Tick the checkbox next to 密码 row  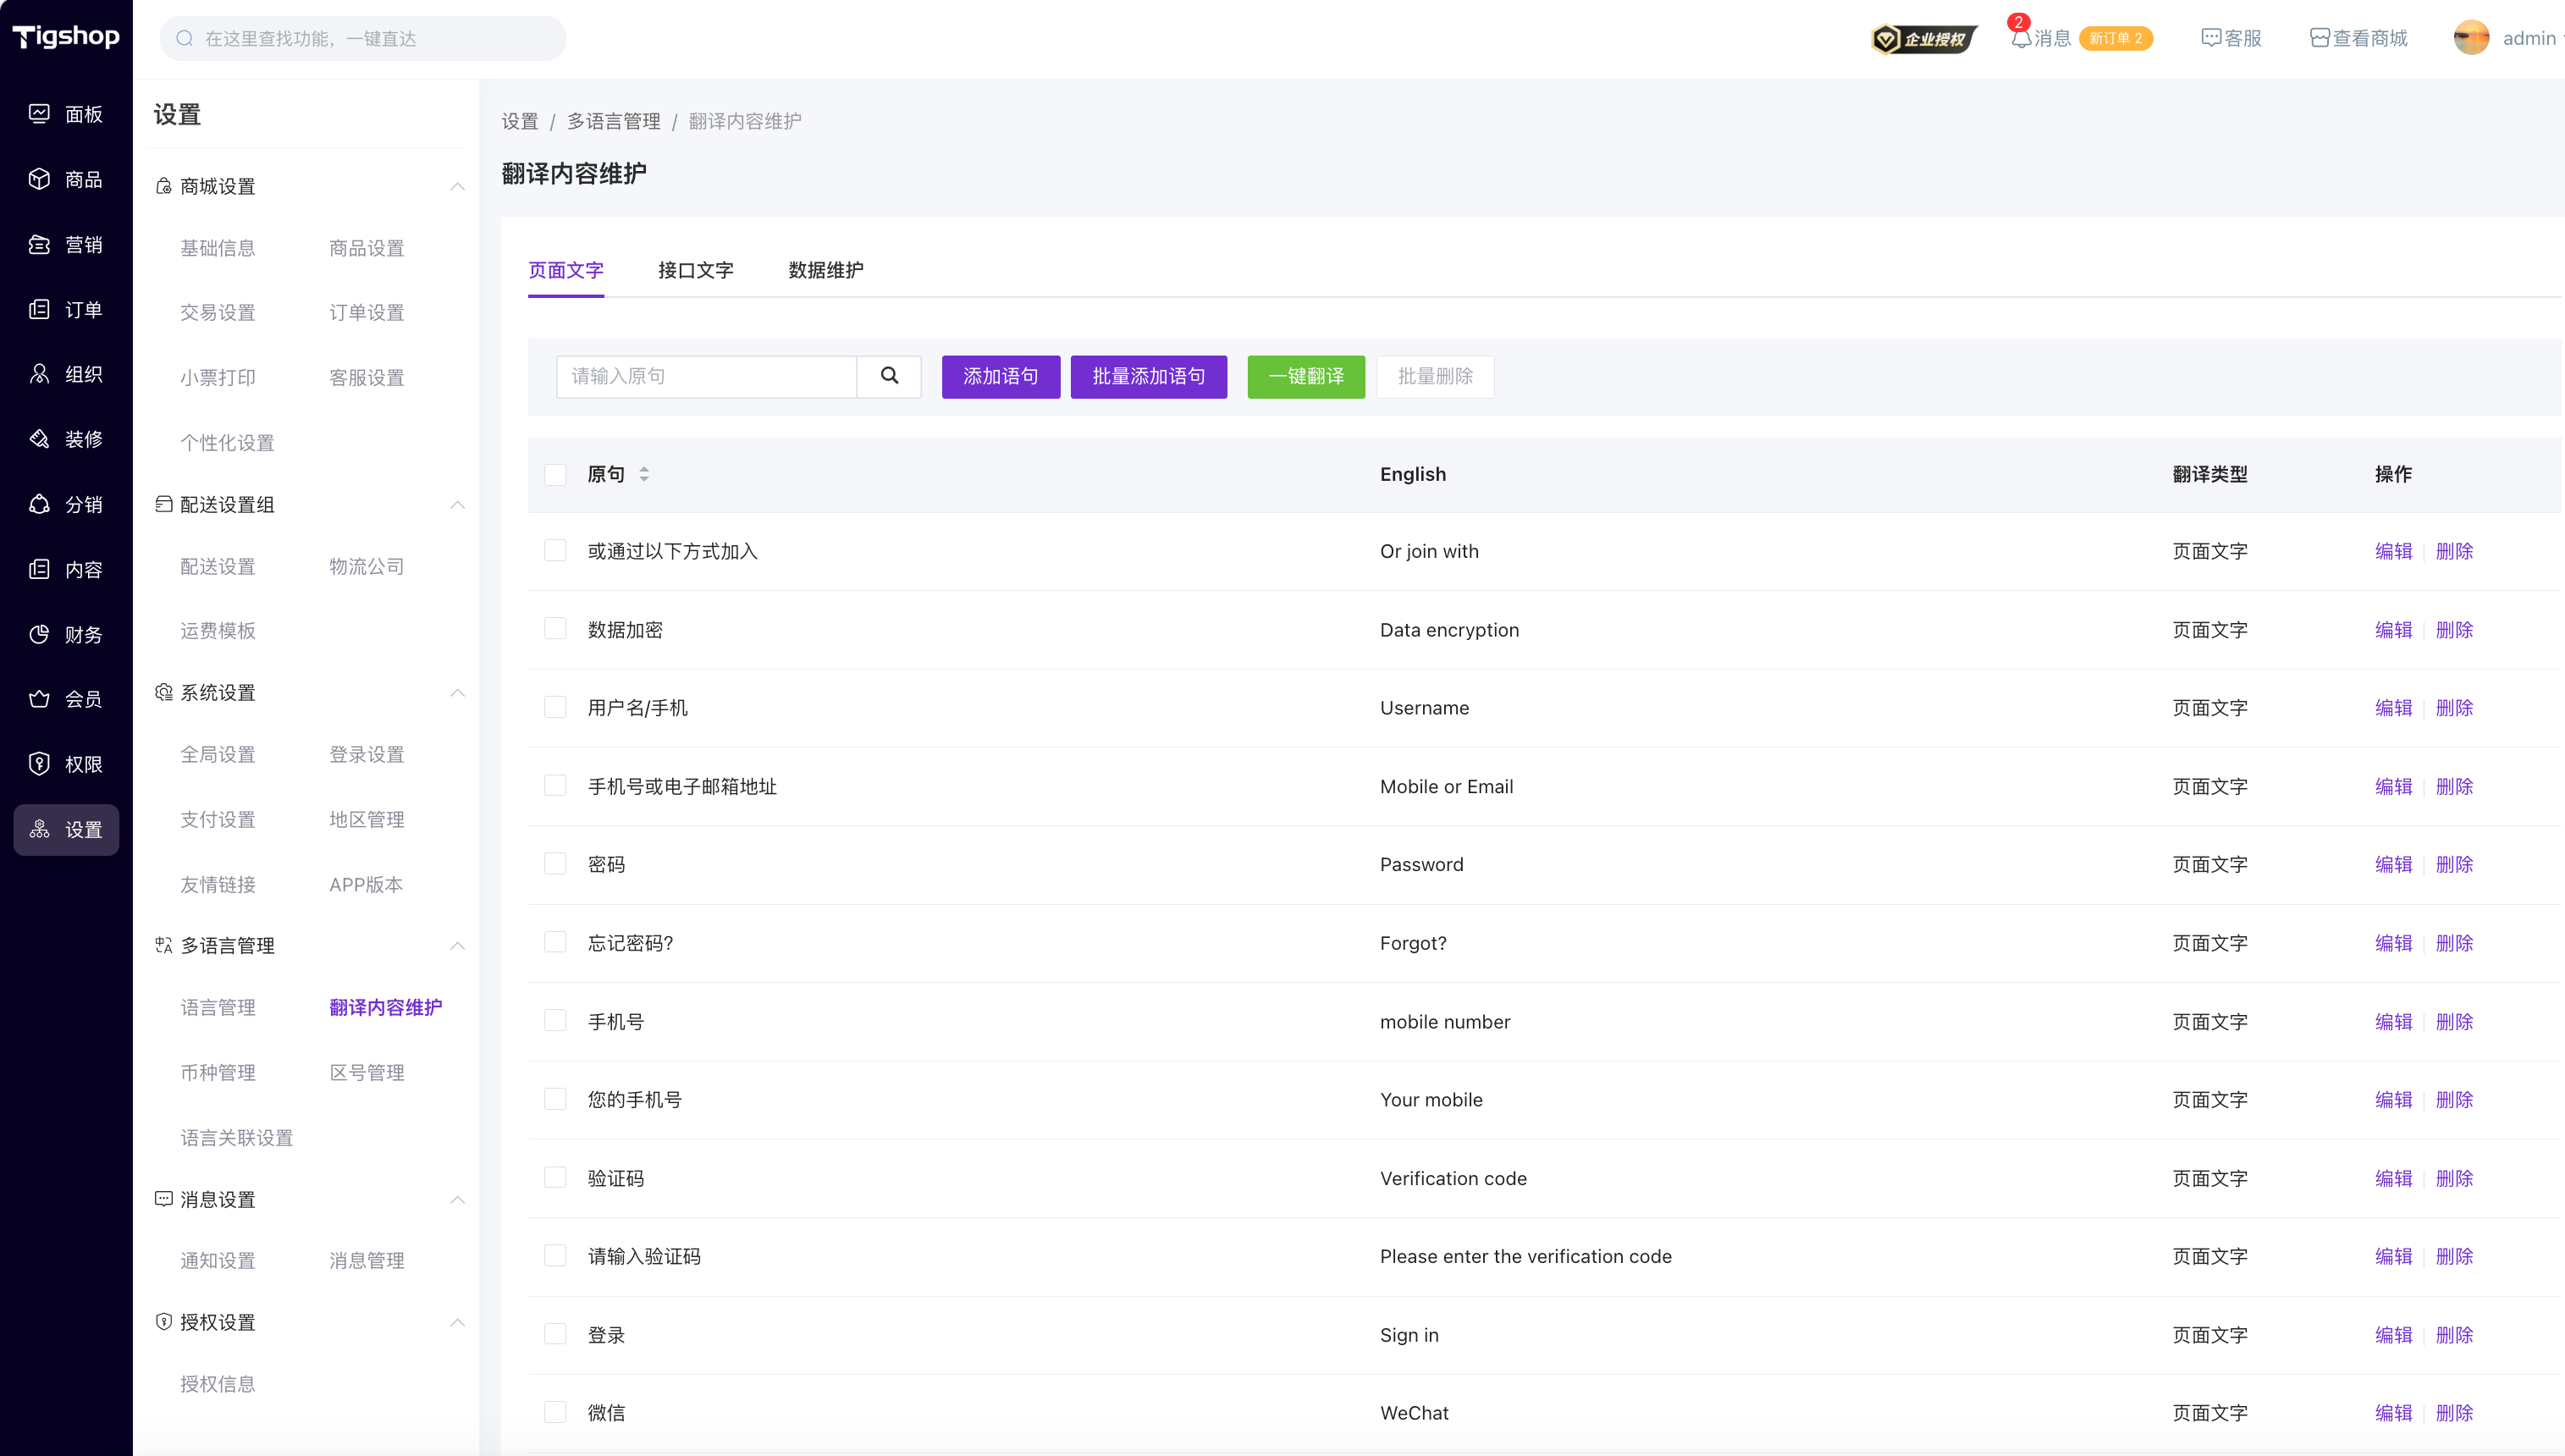[x=555, y=864]
